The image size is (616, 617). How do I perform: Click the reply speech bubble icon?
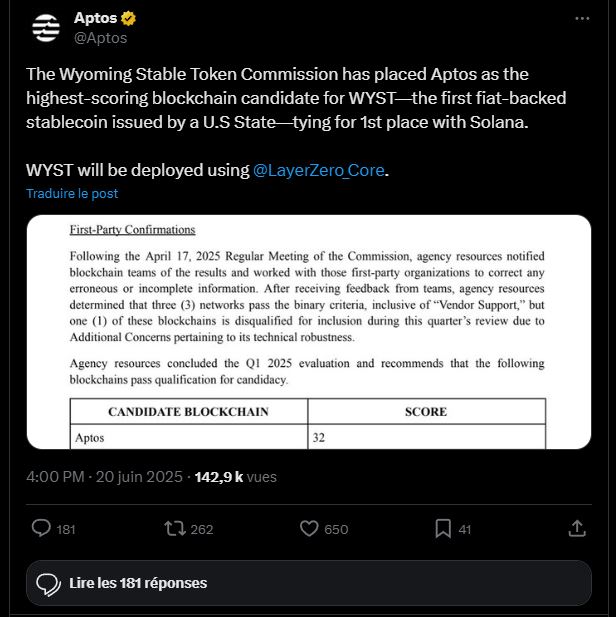coord(42,528)
